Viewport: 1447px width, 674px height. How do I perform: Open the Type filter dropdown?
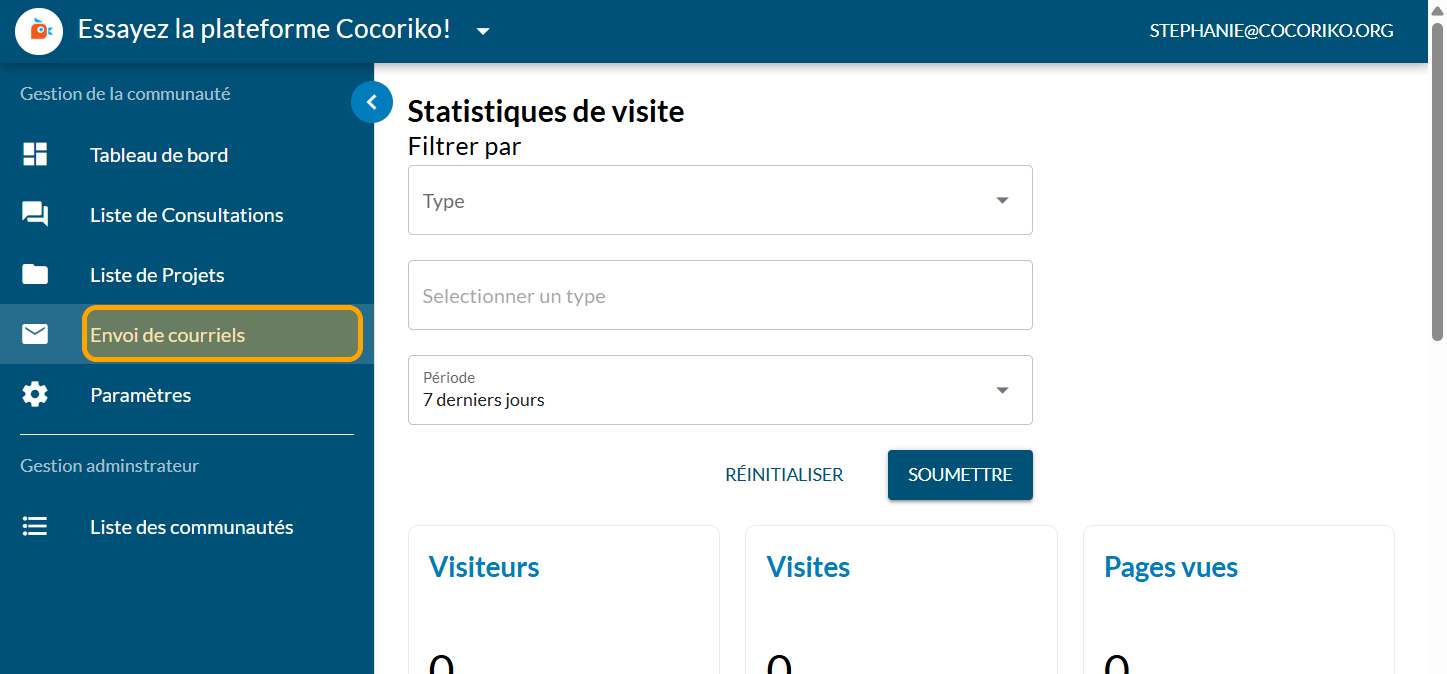coord(720,201)
